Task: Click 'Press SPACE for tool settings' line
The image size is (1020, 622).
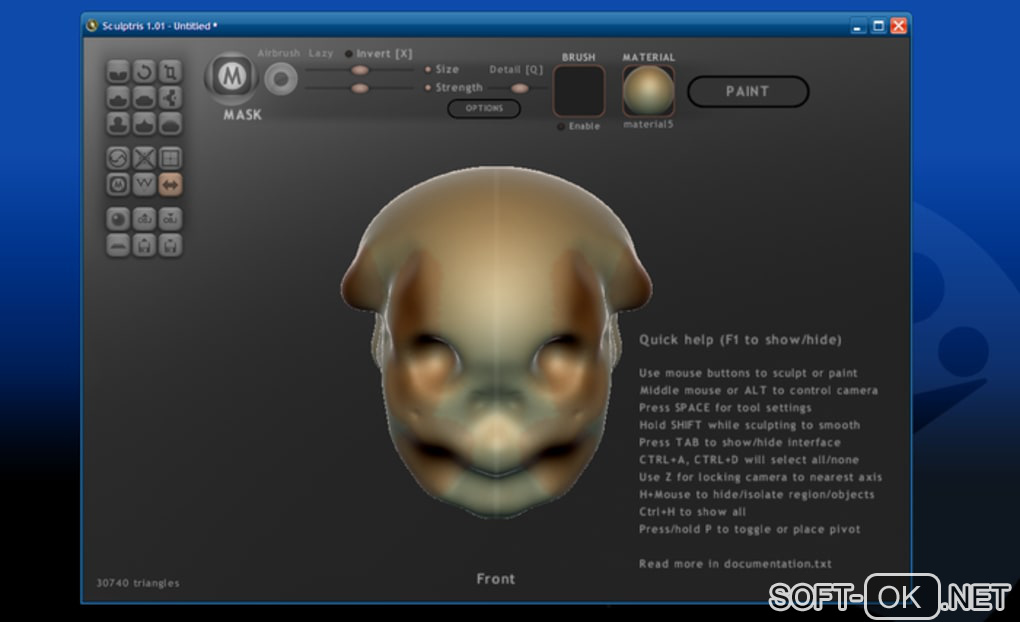Action: (x=725, y=407)
